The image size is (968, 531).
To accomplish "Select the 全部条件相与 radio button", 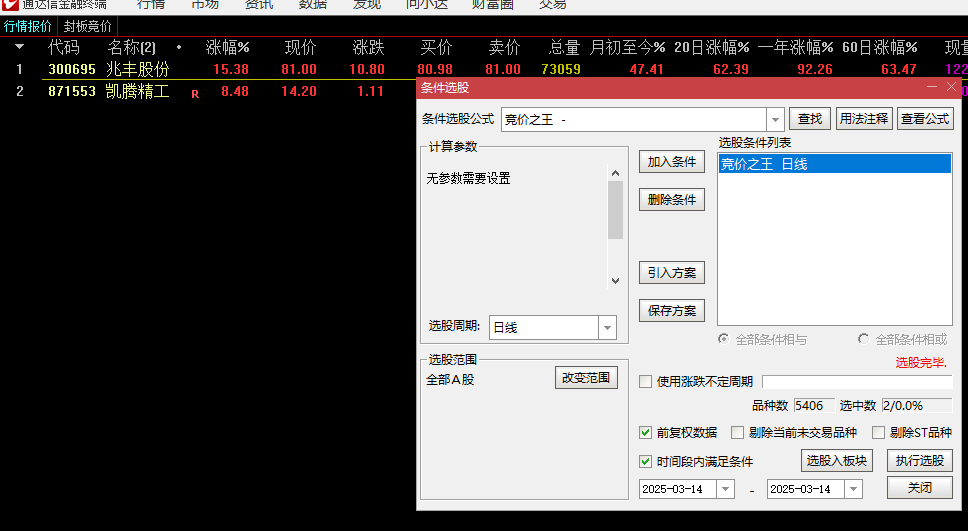I will pos(724,339).
